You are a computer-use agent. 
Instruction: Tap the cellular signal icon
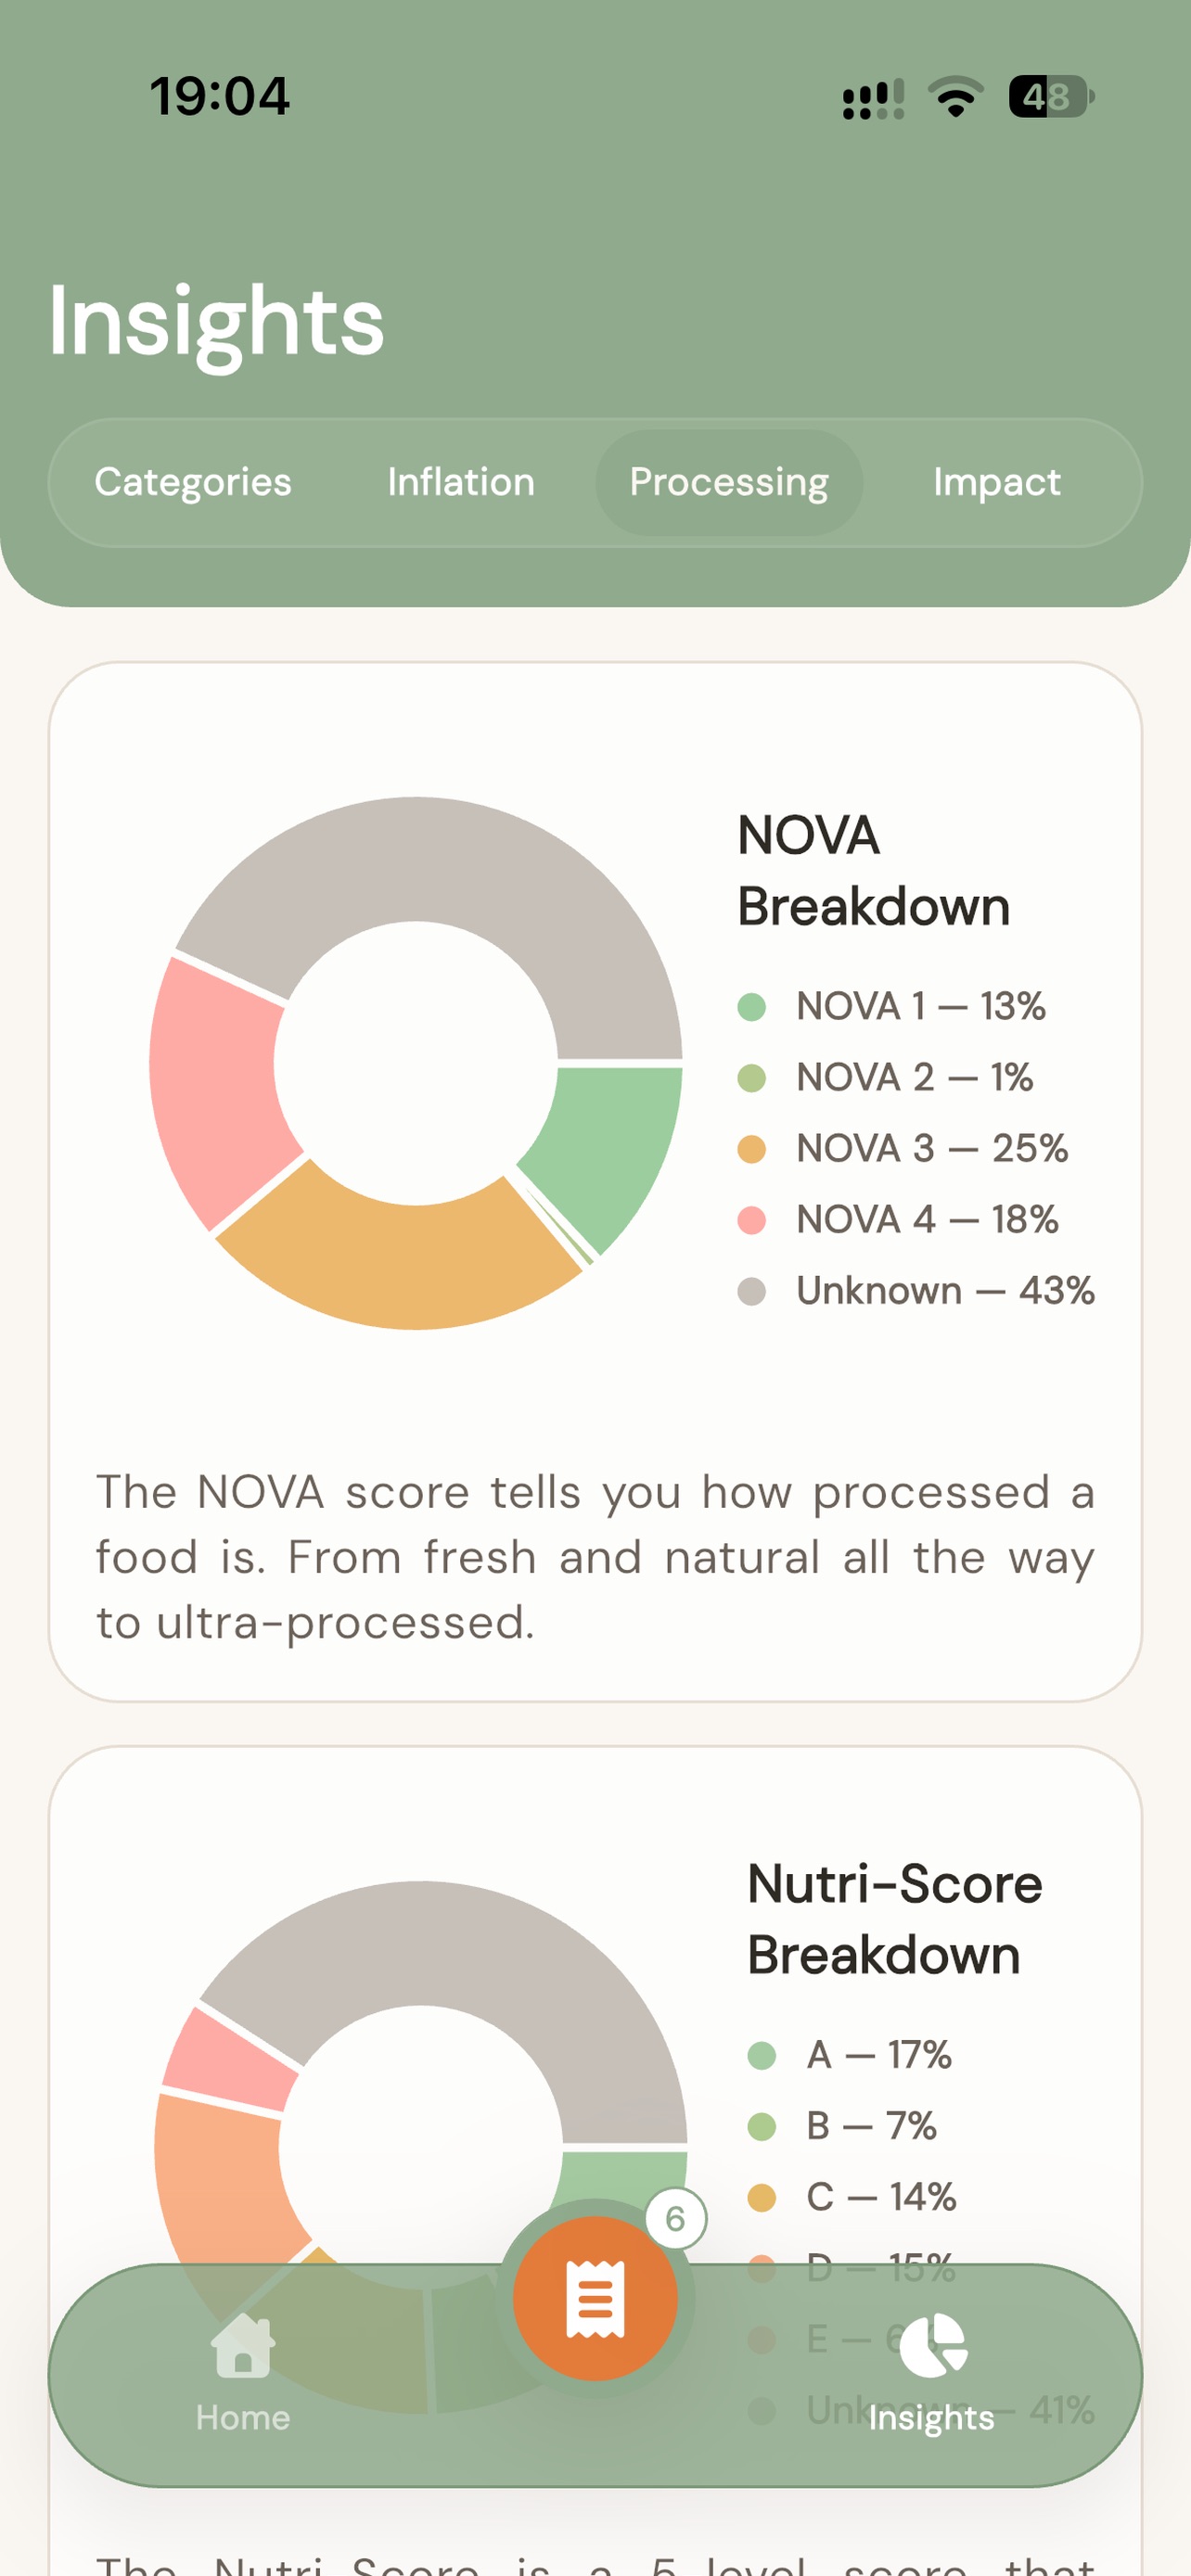(873, 99)
